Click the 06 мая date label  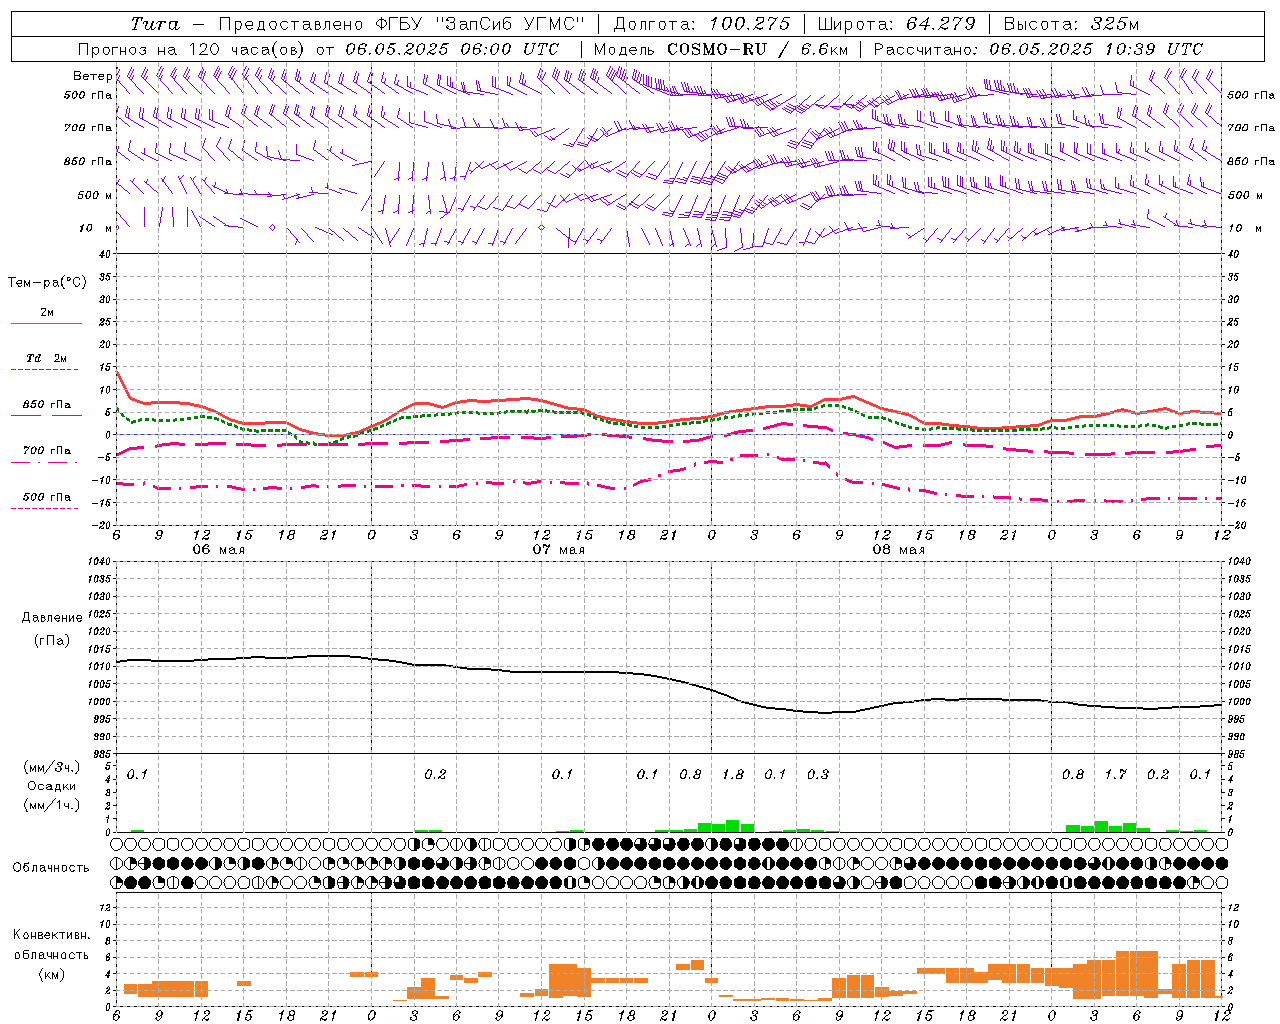tap(218, 550)
